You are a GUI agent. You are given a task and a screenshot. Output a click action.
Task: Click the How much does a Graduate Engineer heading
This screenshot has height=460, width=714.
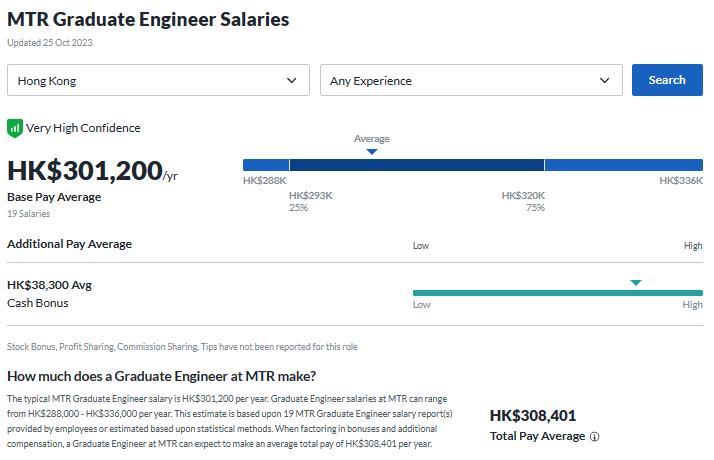(x=161, y=376)
